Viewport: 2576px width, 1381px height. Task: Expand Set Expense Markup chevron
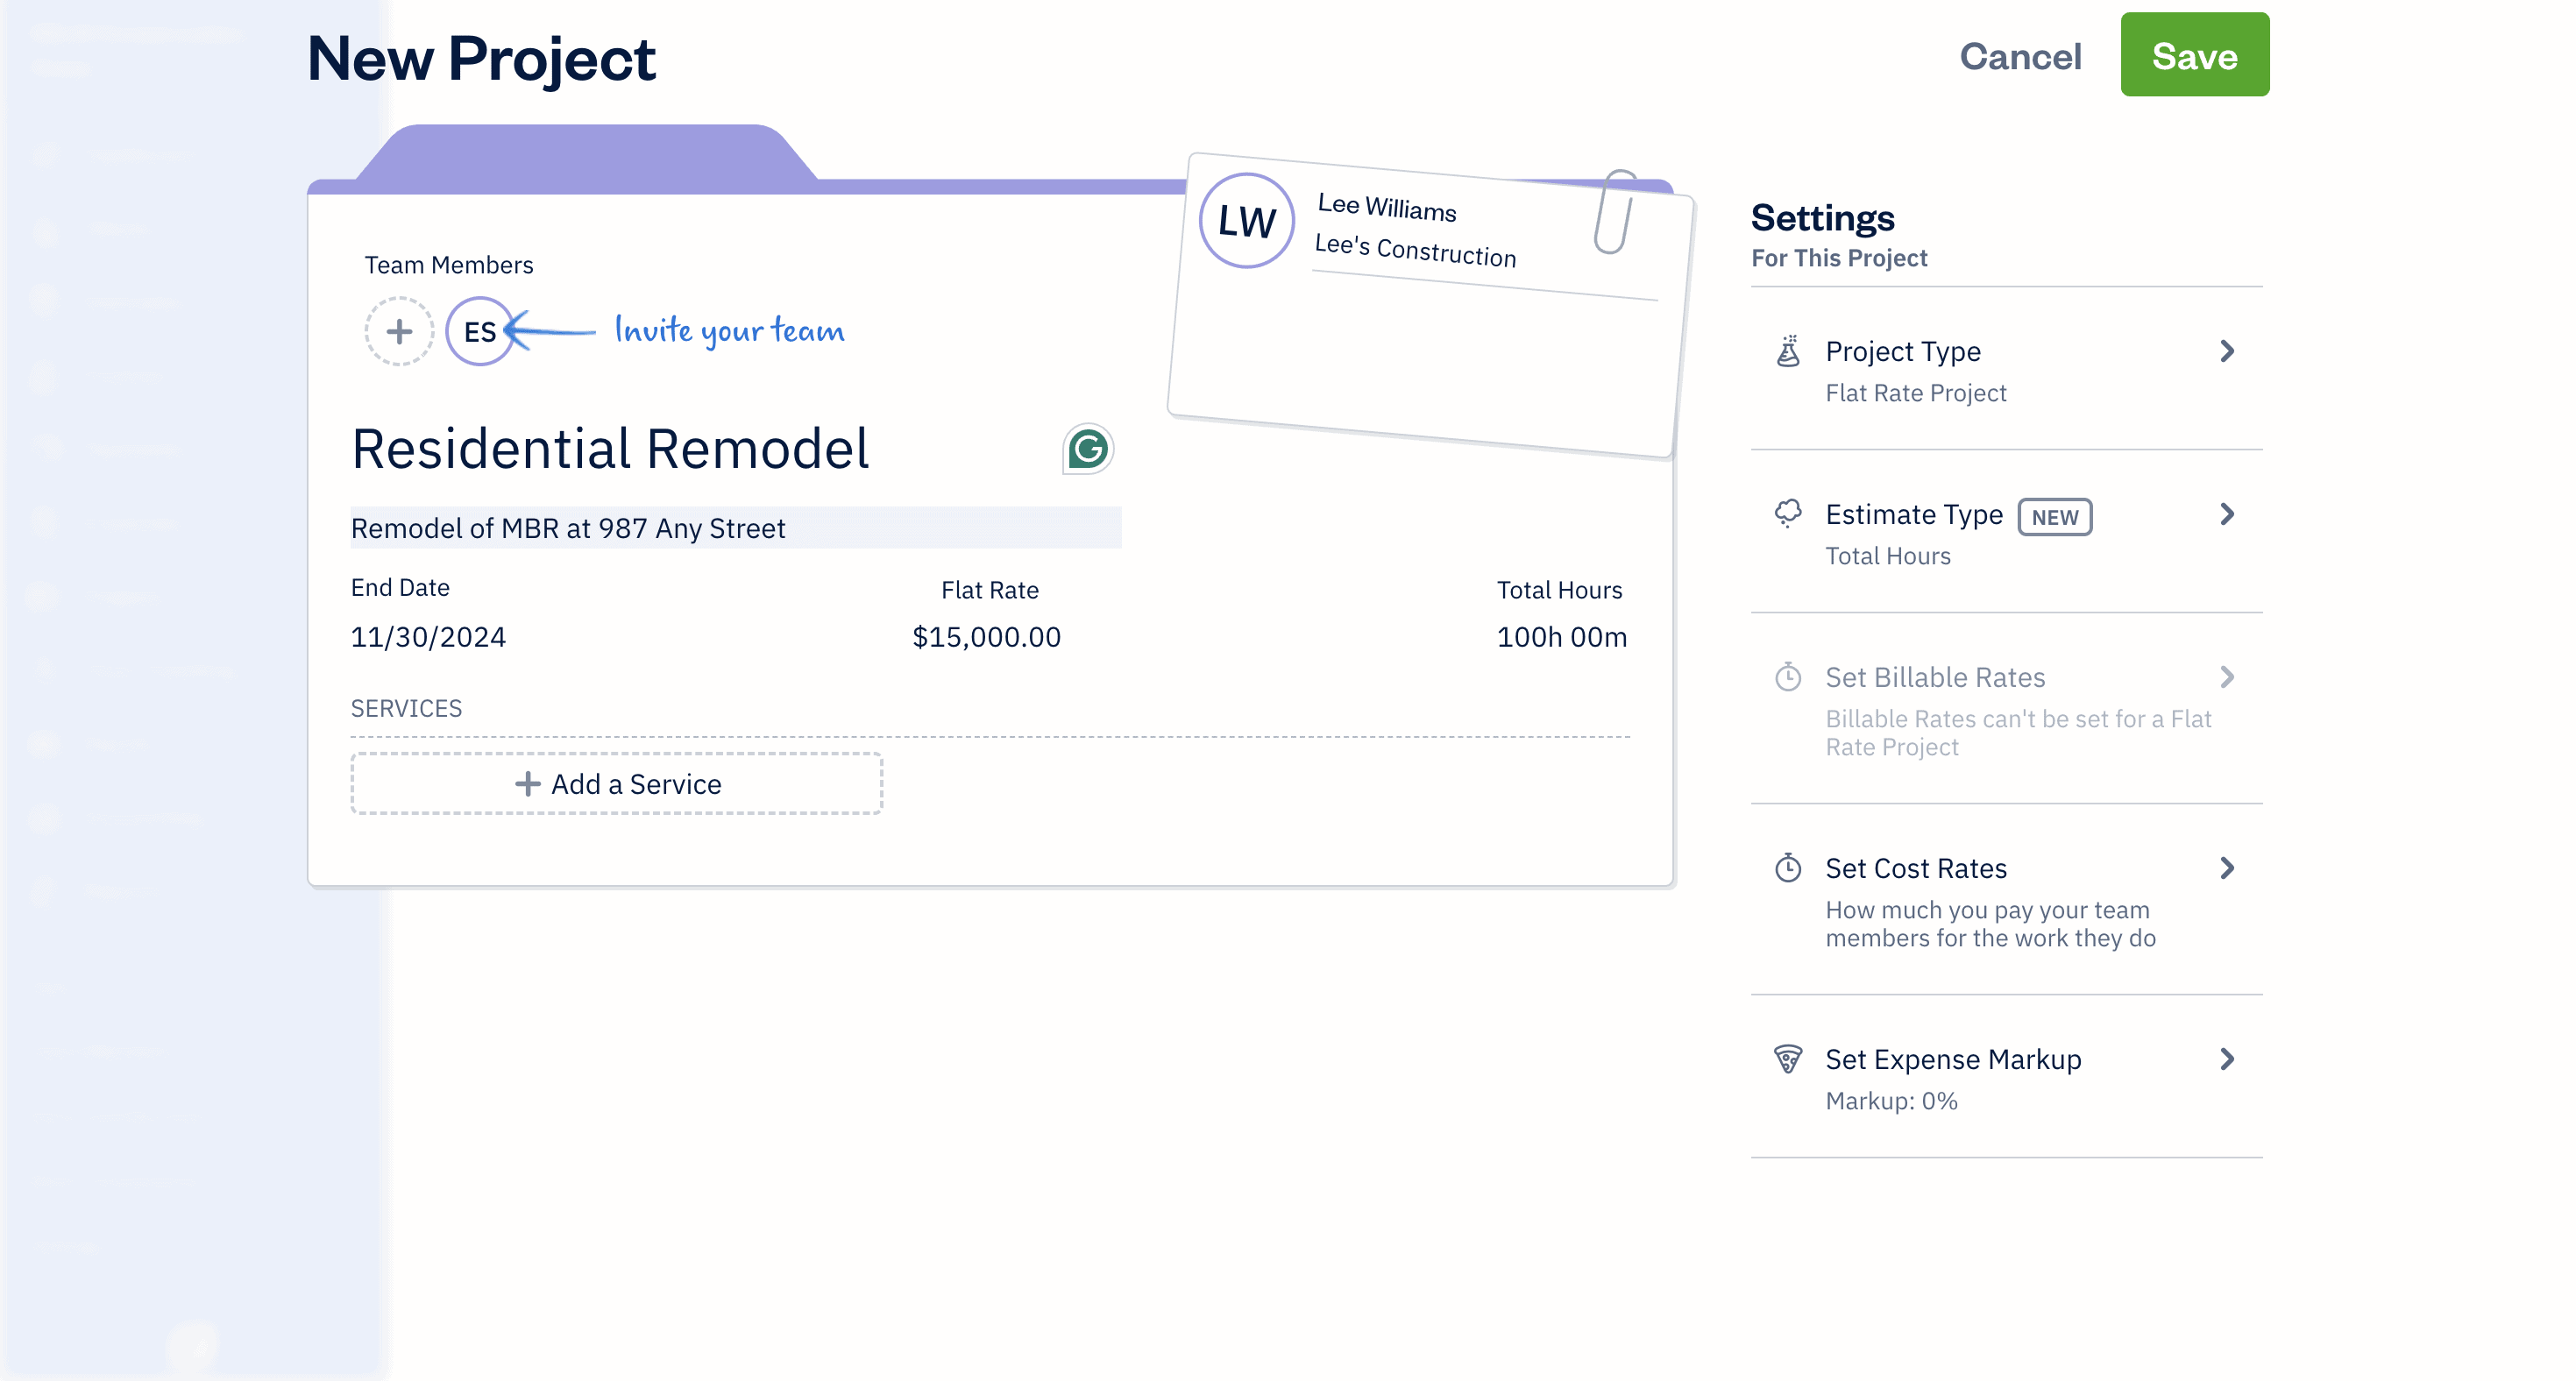2227,1059
